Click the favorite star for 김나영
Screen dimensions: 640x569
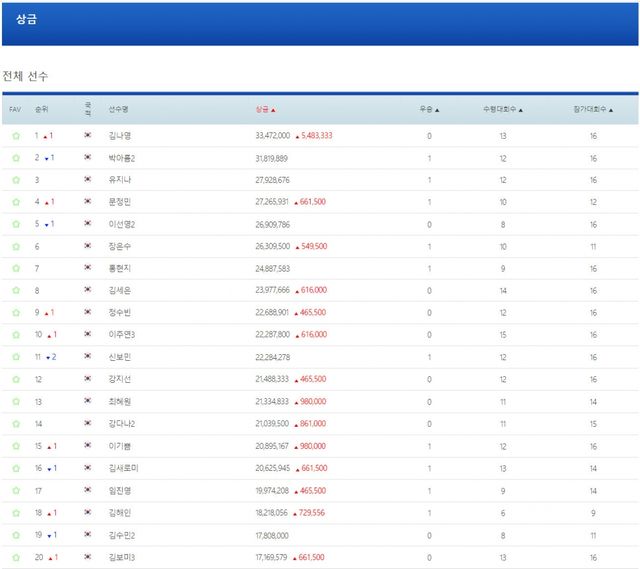pos(15,135)
